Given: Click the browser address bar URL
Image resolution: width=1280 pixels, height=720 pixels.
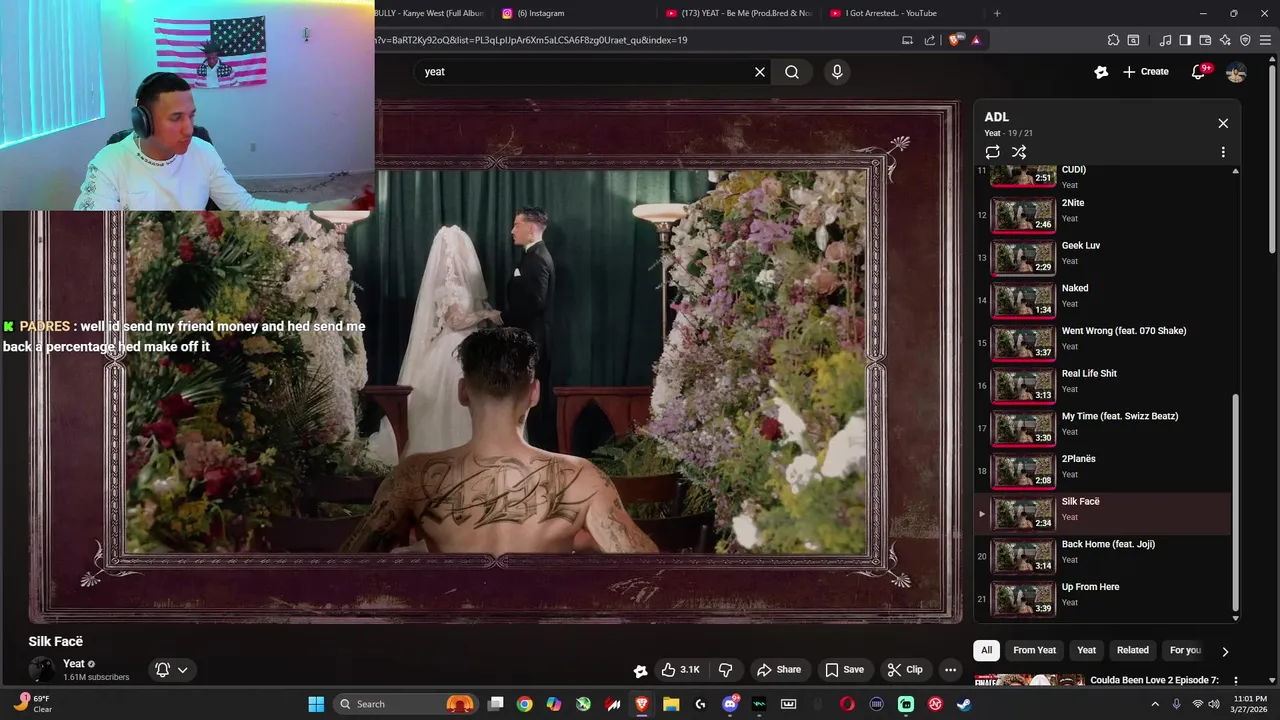Looking at the screenshot, I should pos(530,40).
